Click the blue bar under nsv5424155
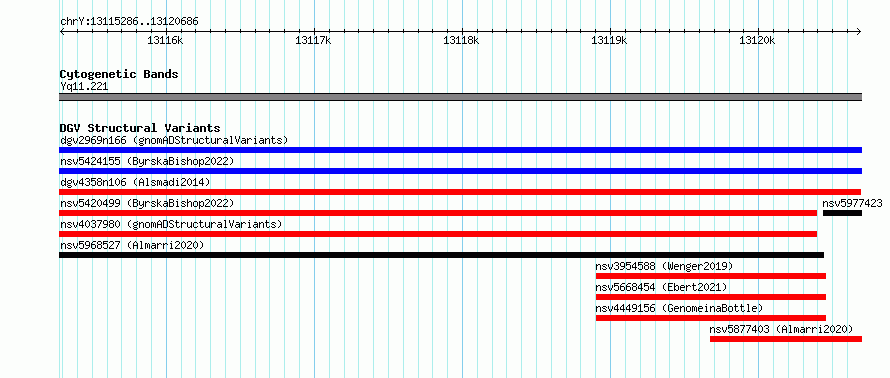The height and width of the screenshot is (378, 890). coord(460,171)
